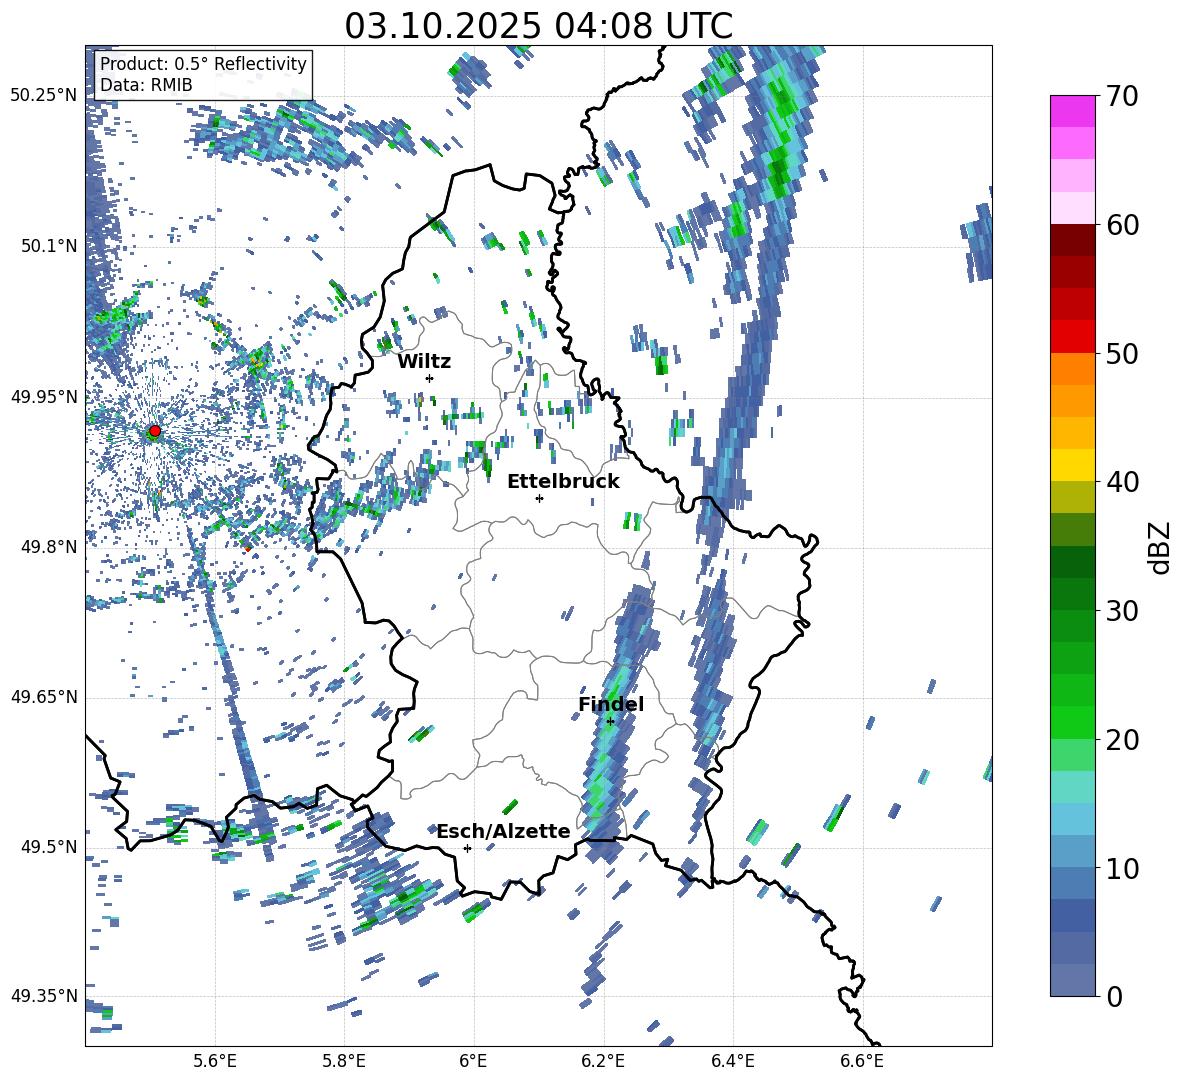Click the 70 colorbar tick label
The height and width of the screenshot is (1081, 1184).
tap(1121, 97)
